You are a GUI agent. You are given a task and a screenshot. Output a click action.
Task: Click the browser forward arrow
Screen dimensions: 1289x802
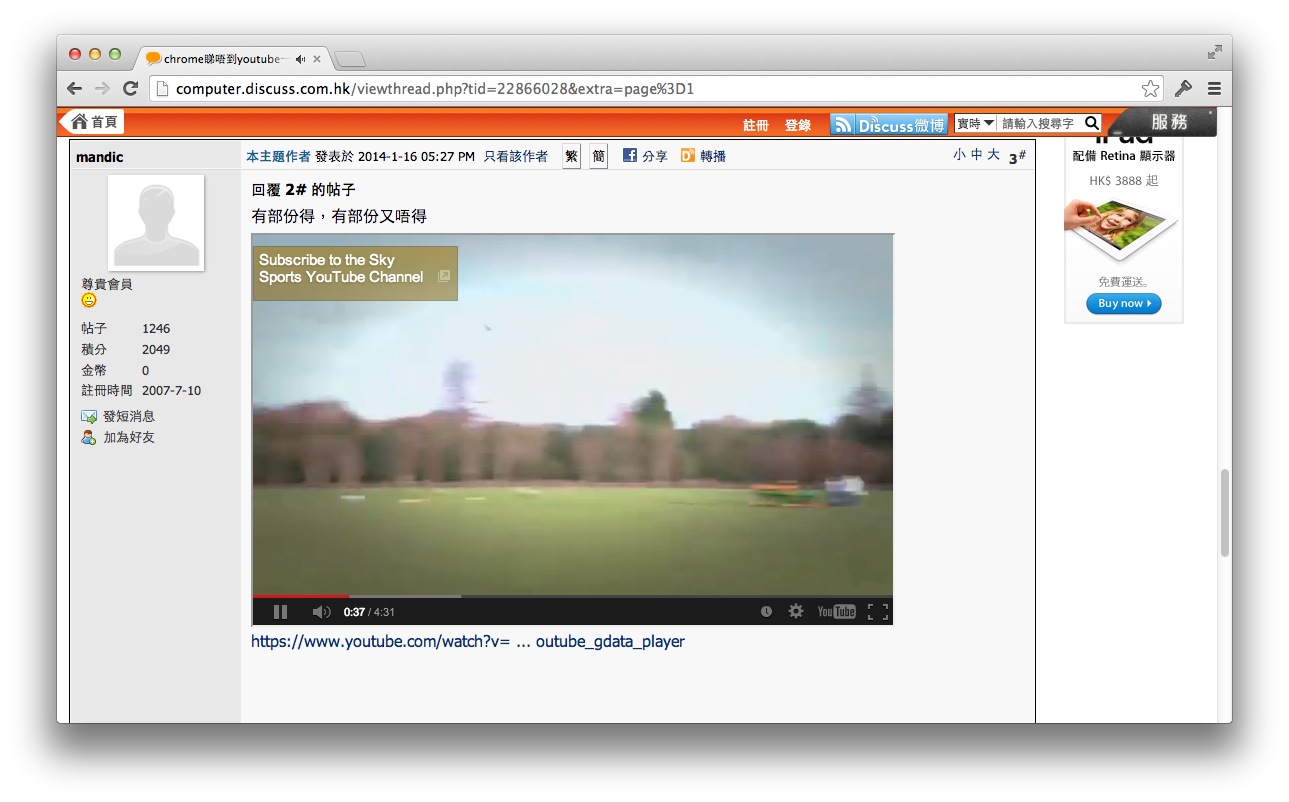[x=102, y=89]
